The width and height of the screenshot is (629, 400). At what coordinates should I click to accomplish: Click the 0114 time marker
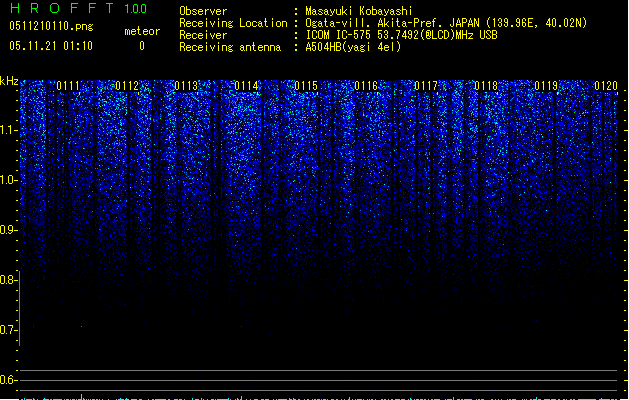coord(246,86)
